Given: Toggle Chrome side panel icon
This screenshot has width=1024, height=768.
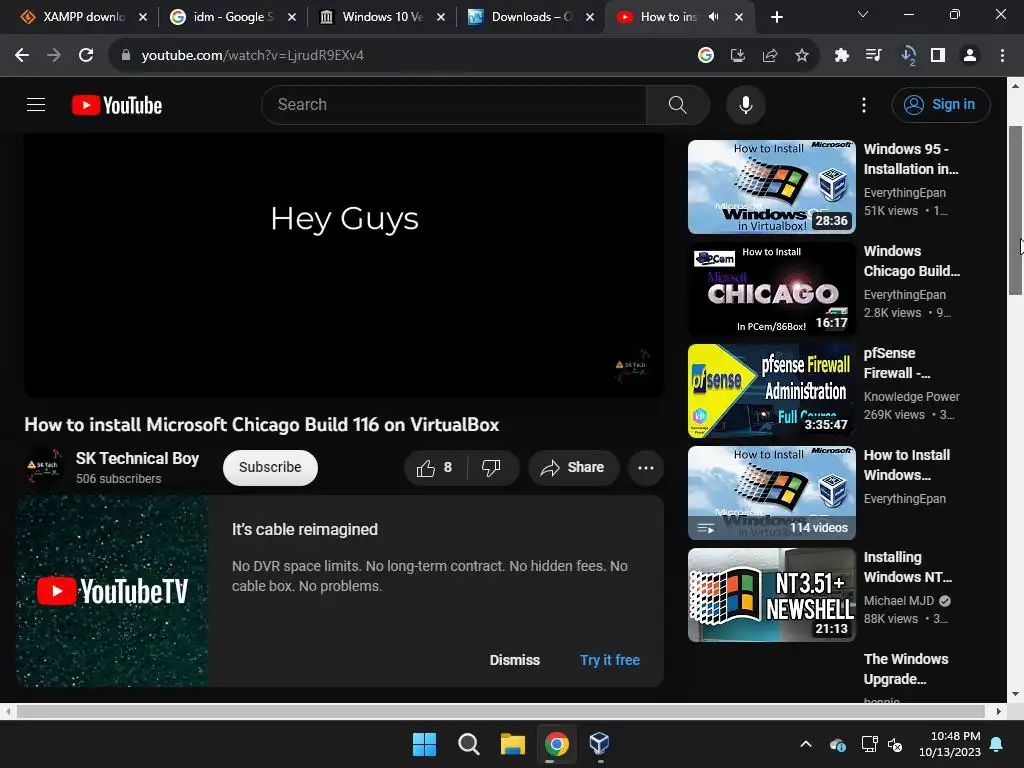Looking at the screenshot, I should coord(938,56).
